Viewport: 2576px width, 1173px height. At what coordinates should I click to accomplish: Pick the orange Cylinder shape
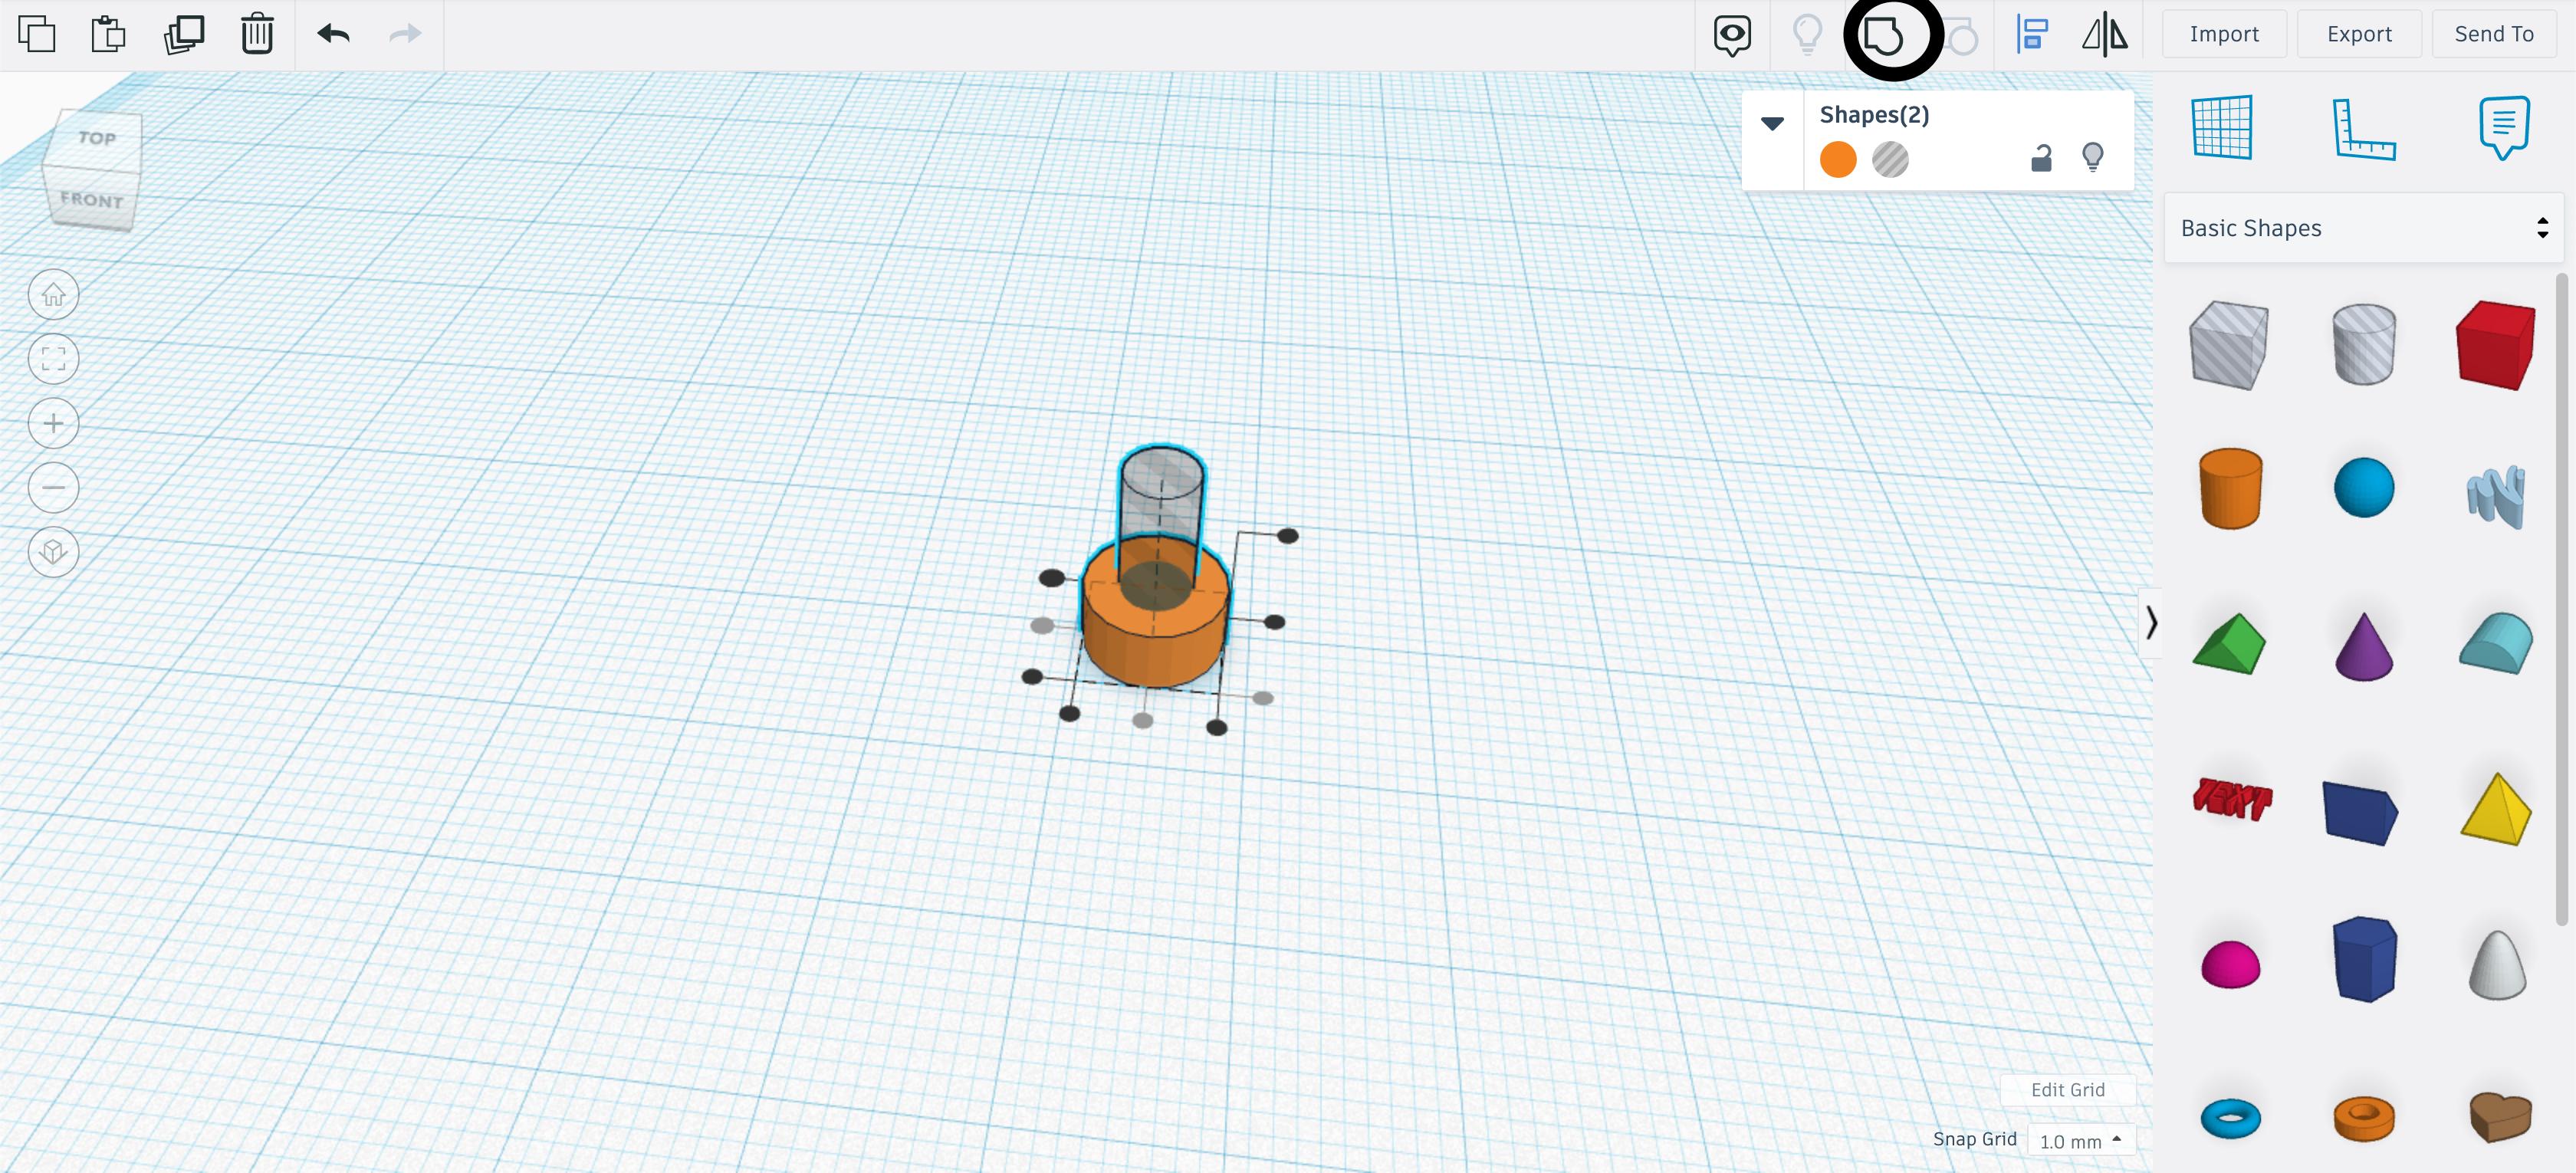(2230, 488)
